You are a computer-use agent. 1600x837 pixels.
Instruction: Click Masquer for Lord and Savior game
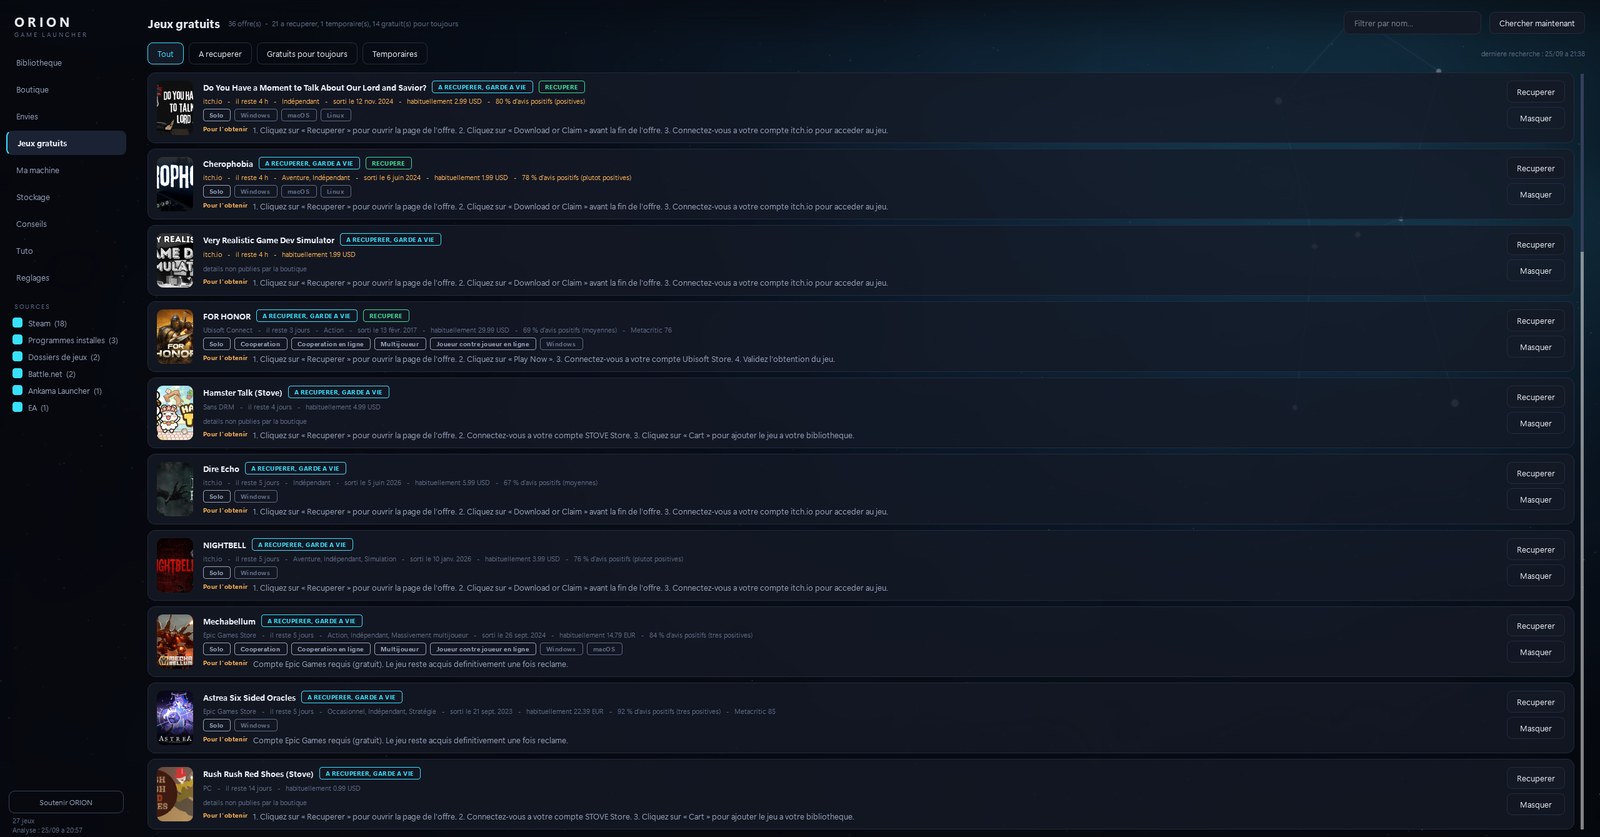tap(1535, 118)
